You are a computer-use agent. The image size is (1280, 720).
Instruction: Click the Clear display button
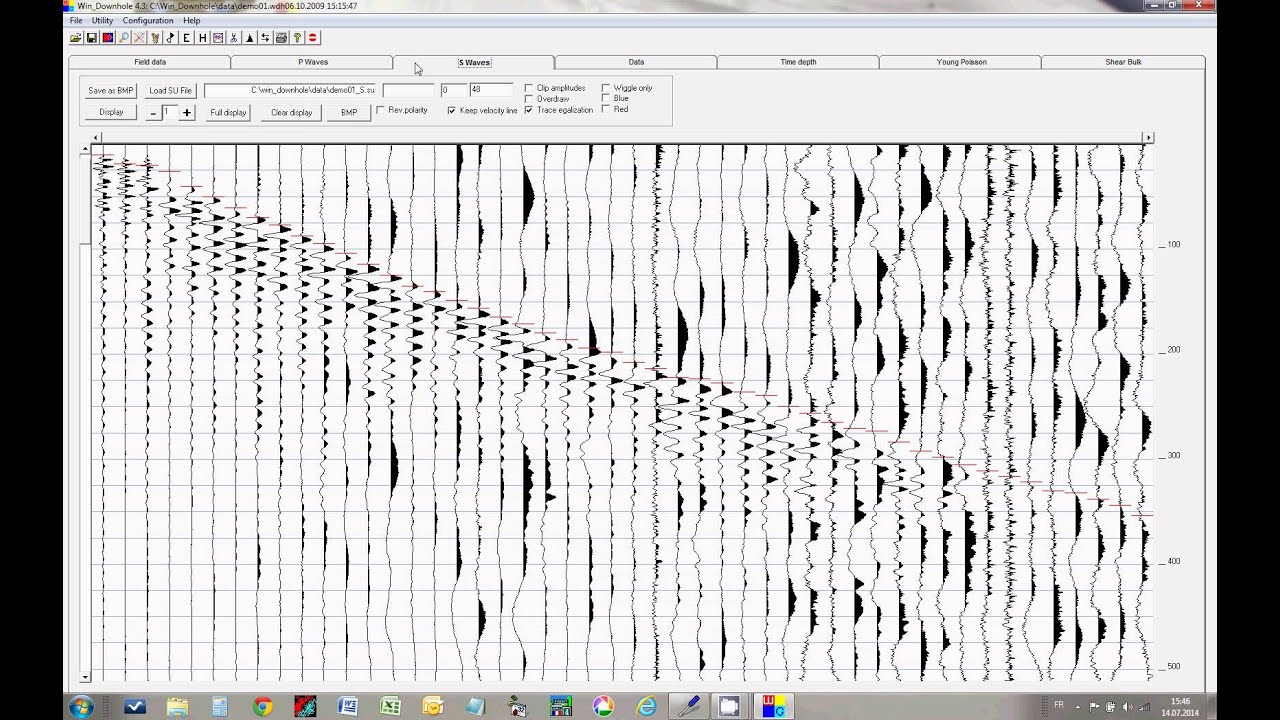(292, 113)
